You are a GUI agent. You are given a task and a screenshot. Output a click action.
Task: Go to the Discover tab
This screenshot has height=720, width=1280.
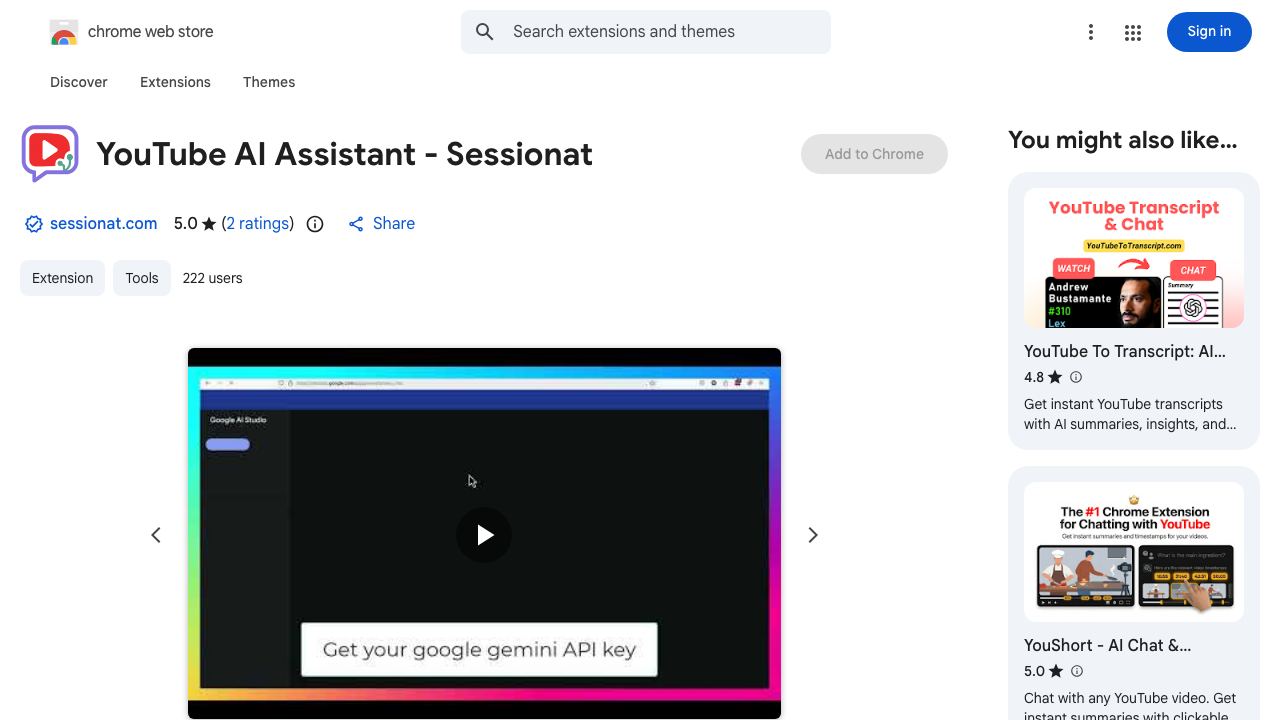[79, 82]
